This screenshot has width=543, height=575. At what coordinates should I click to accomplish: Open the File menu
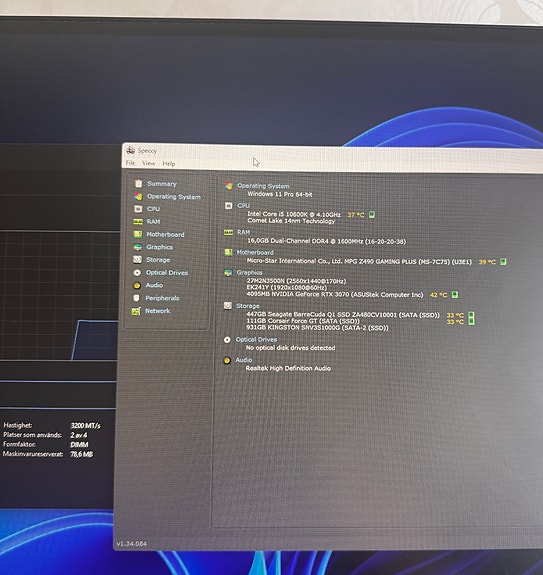[x=130, y=163]
